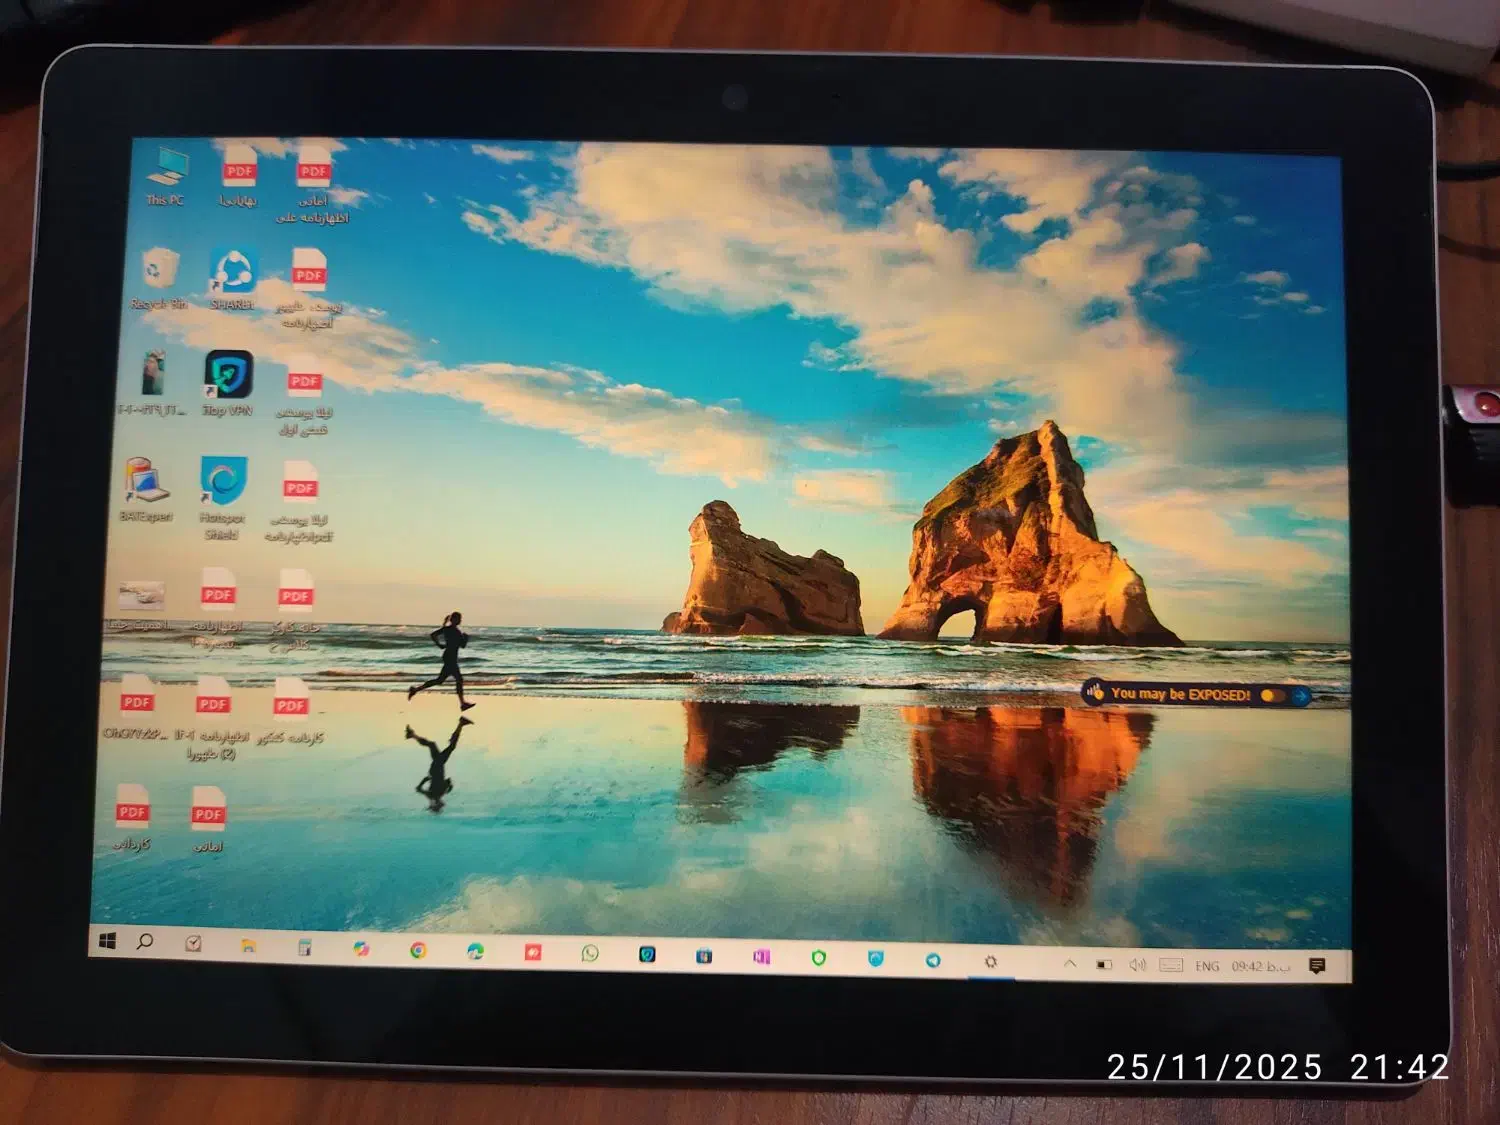Open the Windows Start menu
This screenshot has height=1125, width=1500.
(x=108, y=941)
